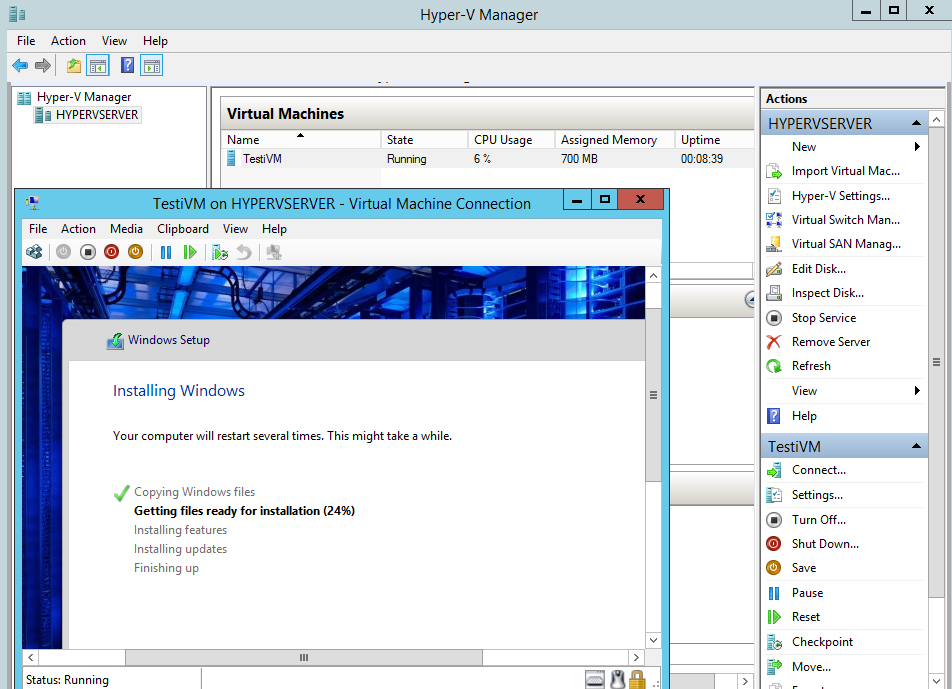Collapse the TestiVM actions section

click(x=916, y=446)
